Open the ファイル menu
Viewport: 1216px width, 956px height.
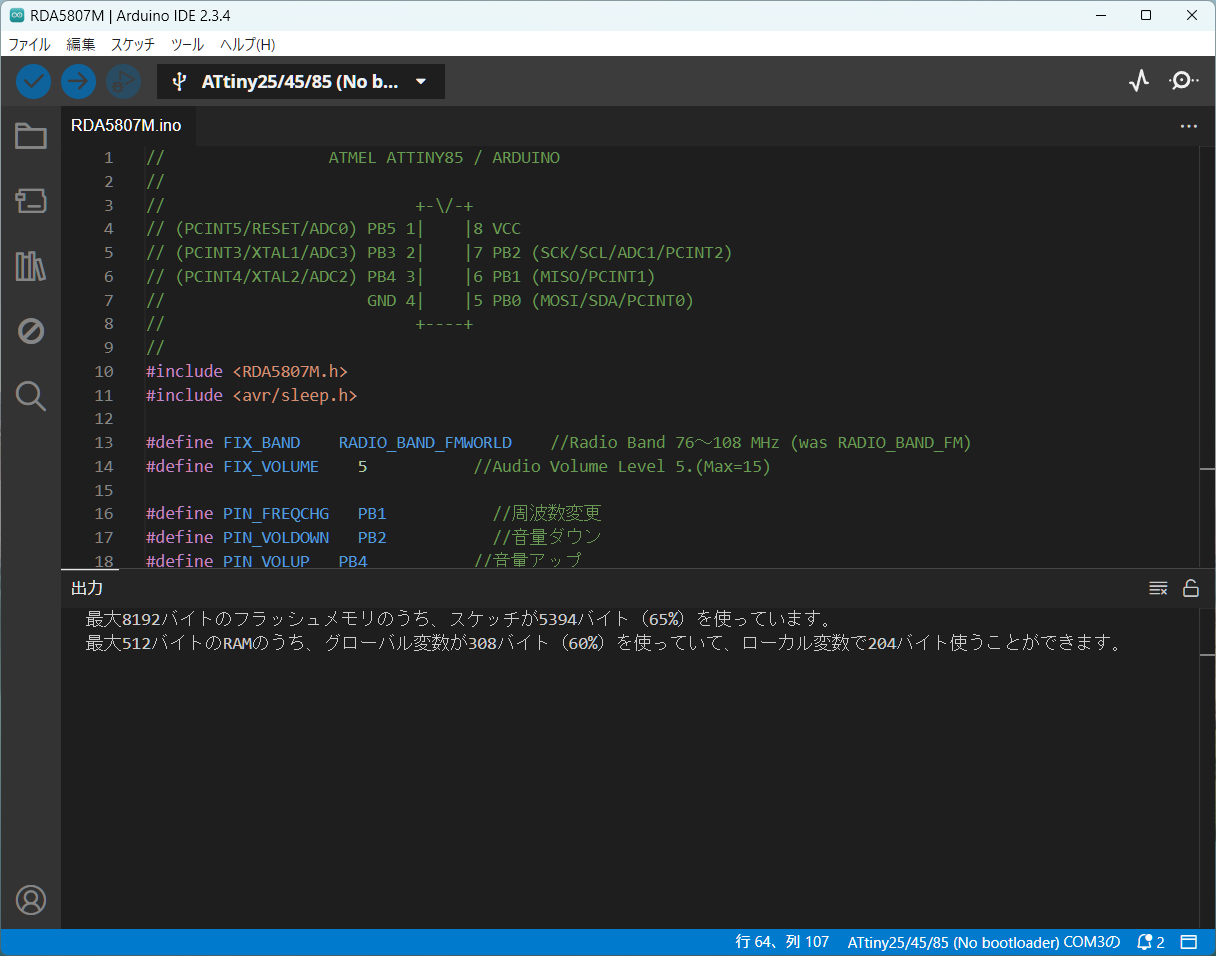[x=29, y=44]
